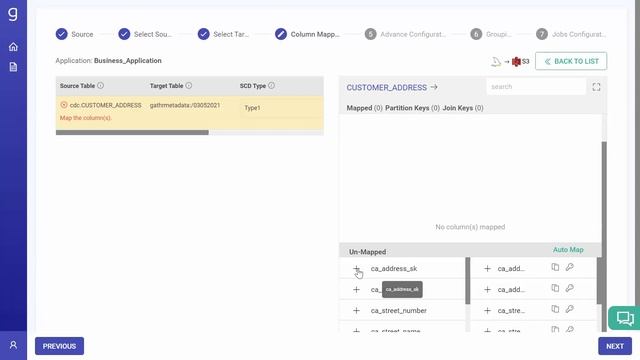Image resolution: width=640 pixels, height=360 pixels.
Task: Click the S3 target icon
Action: pyautogui.click(x=516, y=61)
